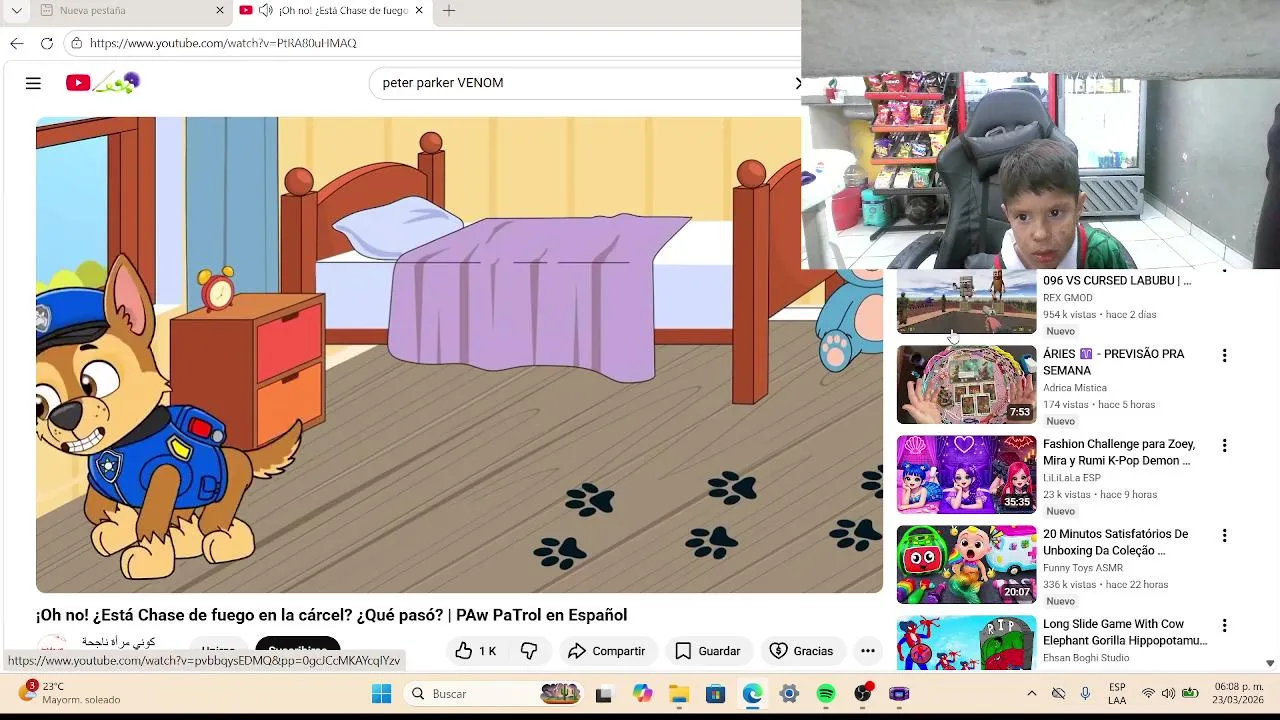1280x720 pixels.
Task: Open File Explorer from the taskbar
Action: point(679,694)
